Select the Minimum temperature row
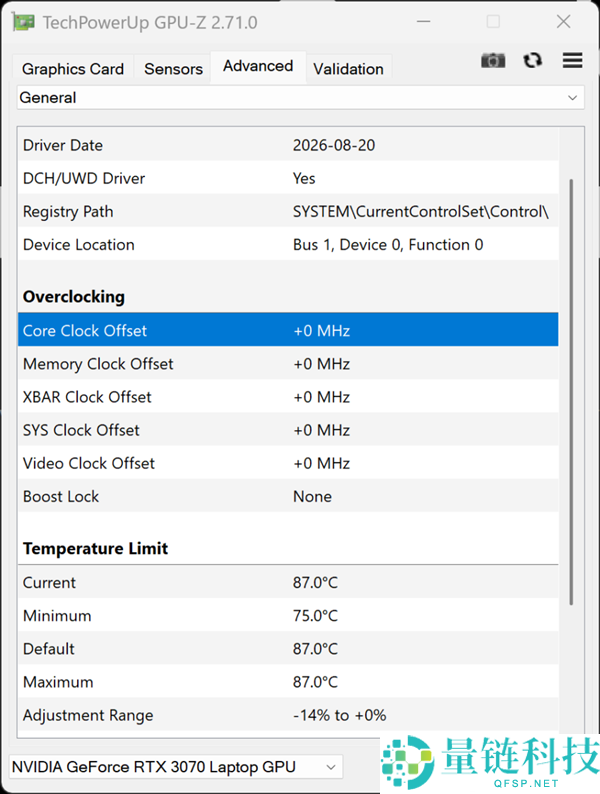Image resolution: width=600 pixels, height=794 pixels. tap(288, 615)
